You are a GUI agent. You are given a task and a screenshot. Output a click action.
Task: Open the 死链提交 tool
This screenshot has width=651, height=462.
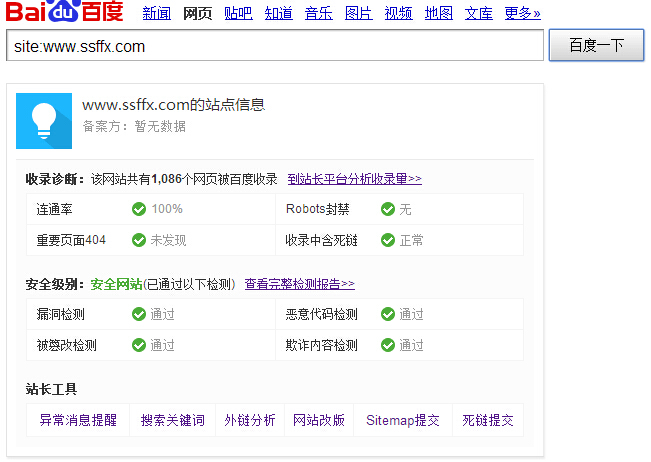coord(488,420)
